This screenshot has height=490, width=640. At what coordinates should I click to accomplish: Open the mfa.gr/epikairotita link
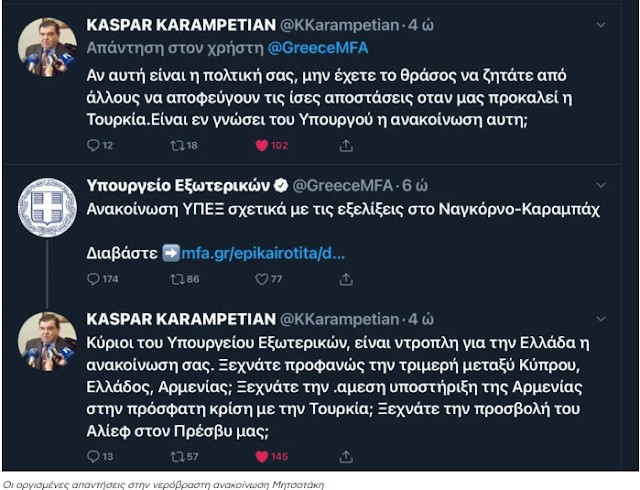coord(263,253)
